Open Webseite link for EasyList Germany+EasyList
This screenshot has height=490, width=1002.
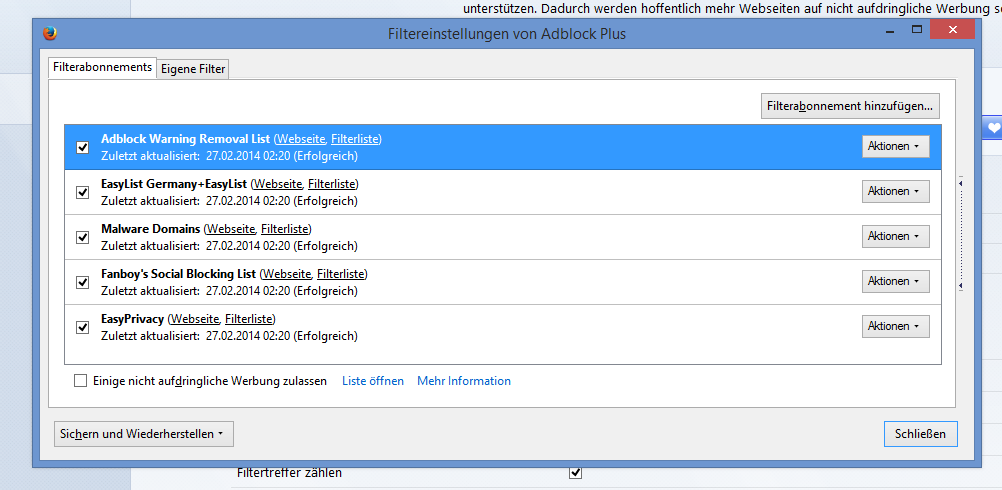point(278,184)
